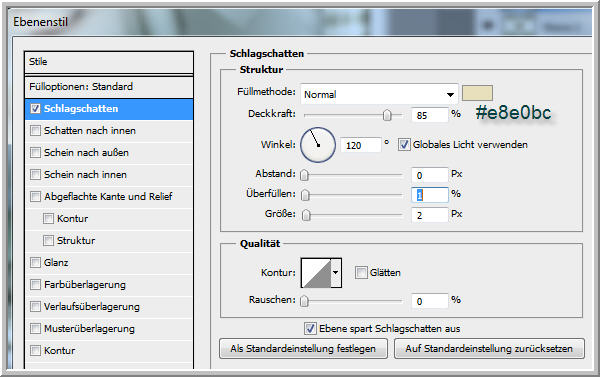This screenshot has height=377, width=600.
Task: Enable the Glanz checkbox
Action: [35, 263]
